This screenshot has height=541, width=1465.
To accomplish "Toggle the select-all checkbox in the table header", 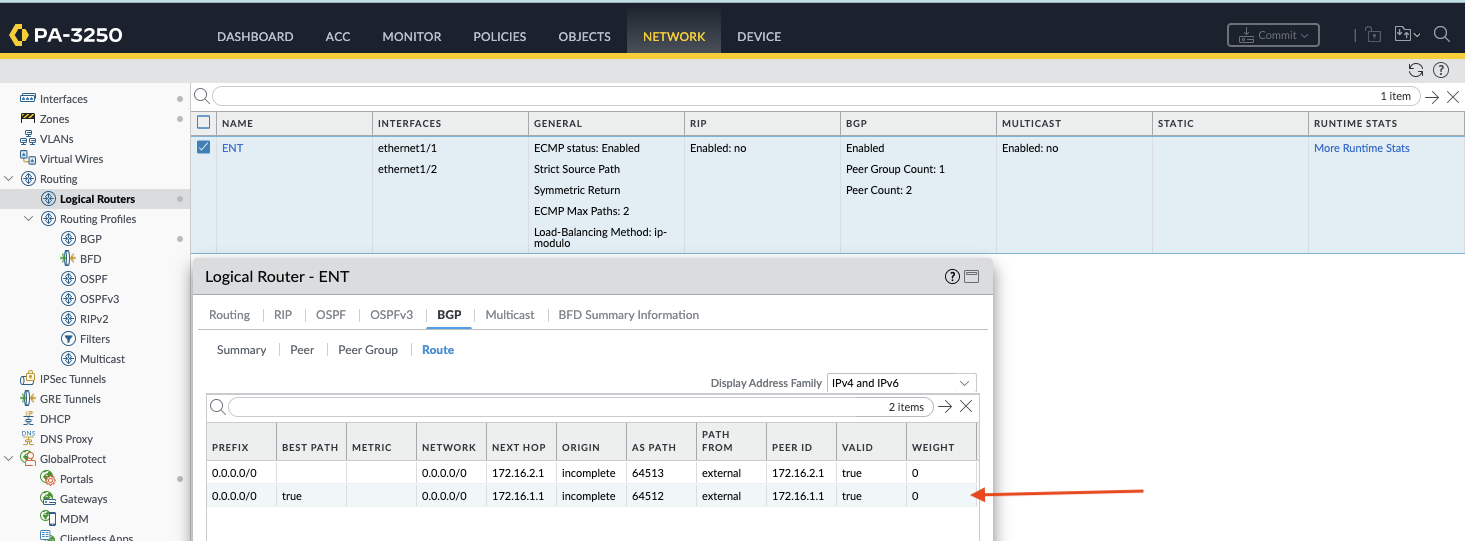I will pyautogui.click(x=204, y=123).
